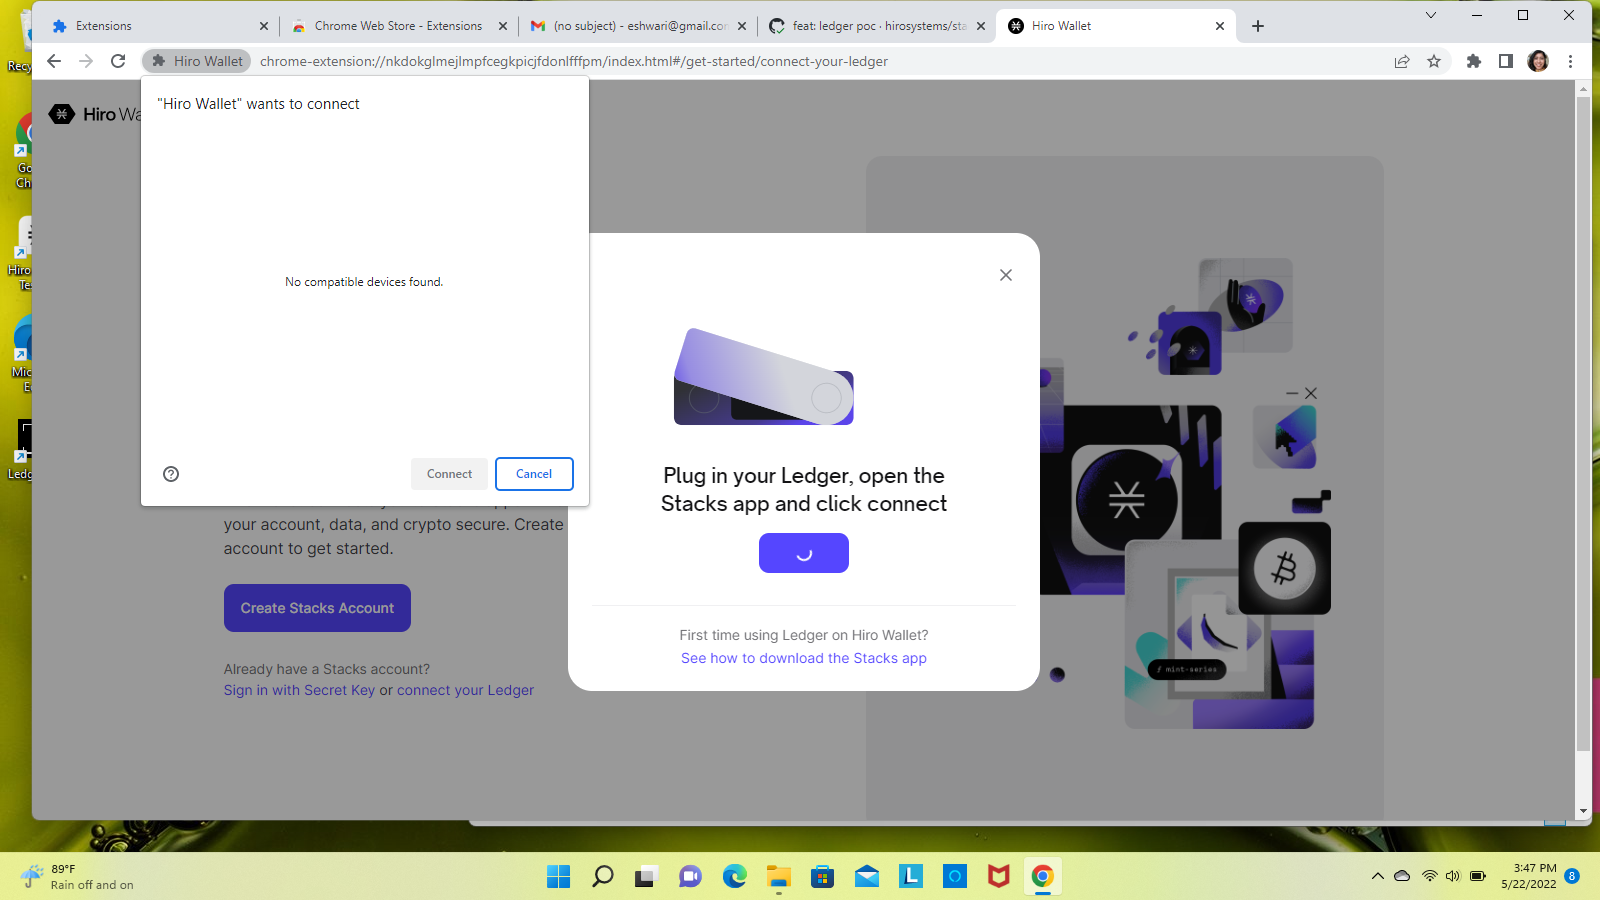Open the Chrome extensions puzzle icon
The width and height of the screenshot is (1600, 900).
click(x=1474, y=61)
